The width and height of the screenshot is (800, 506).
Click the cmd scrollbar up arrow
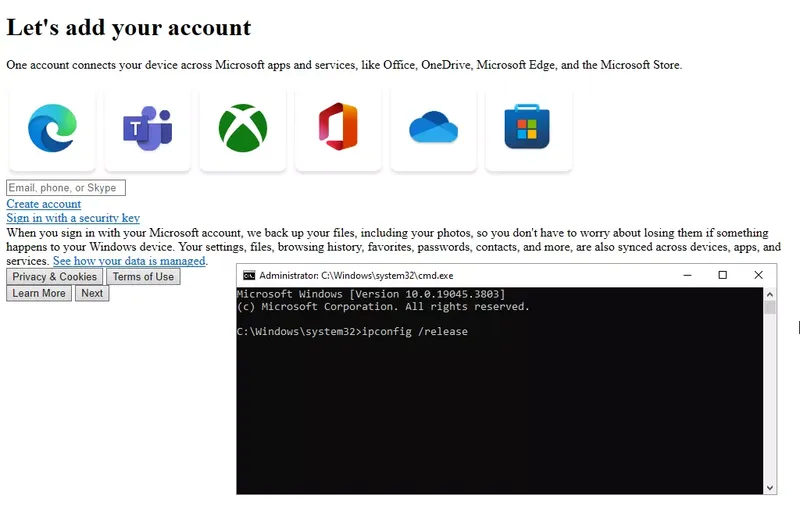(770, 294)
